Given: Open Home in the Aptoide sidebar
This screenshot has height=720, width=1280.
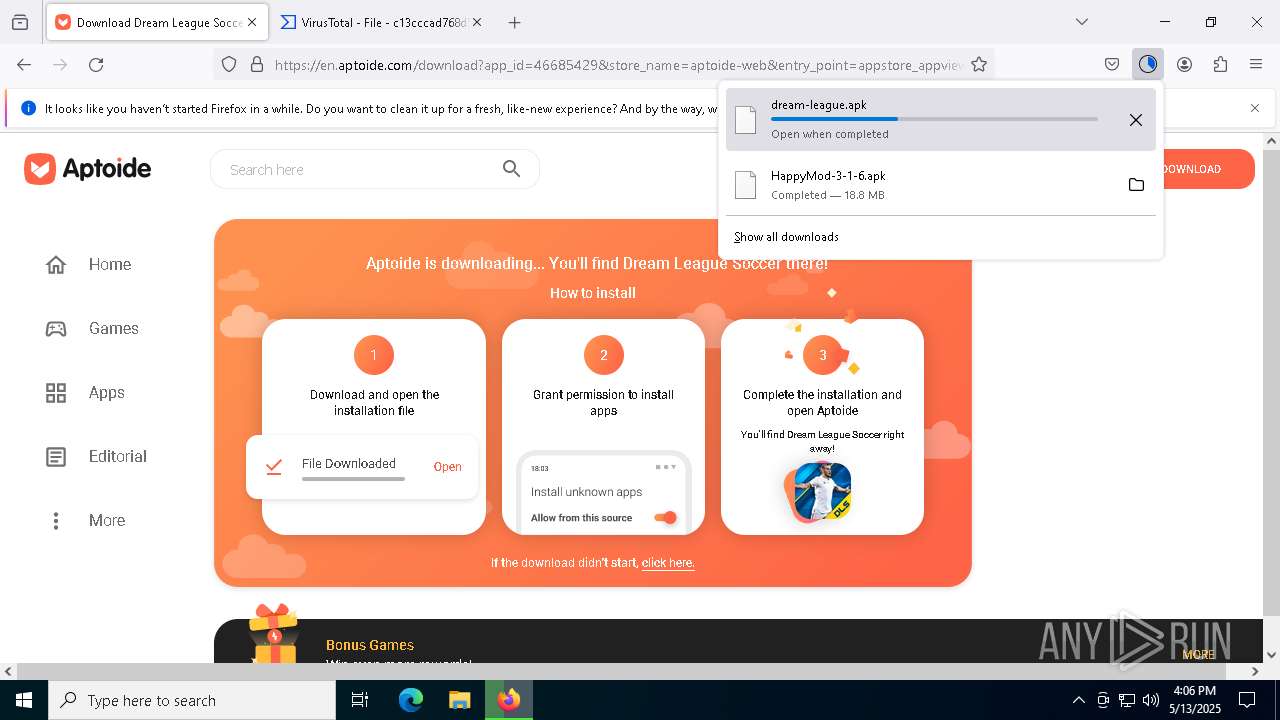Looking at the screenshot, I should point(88,264).
